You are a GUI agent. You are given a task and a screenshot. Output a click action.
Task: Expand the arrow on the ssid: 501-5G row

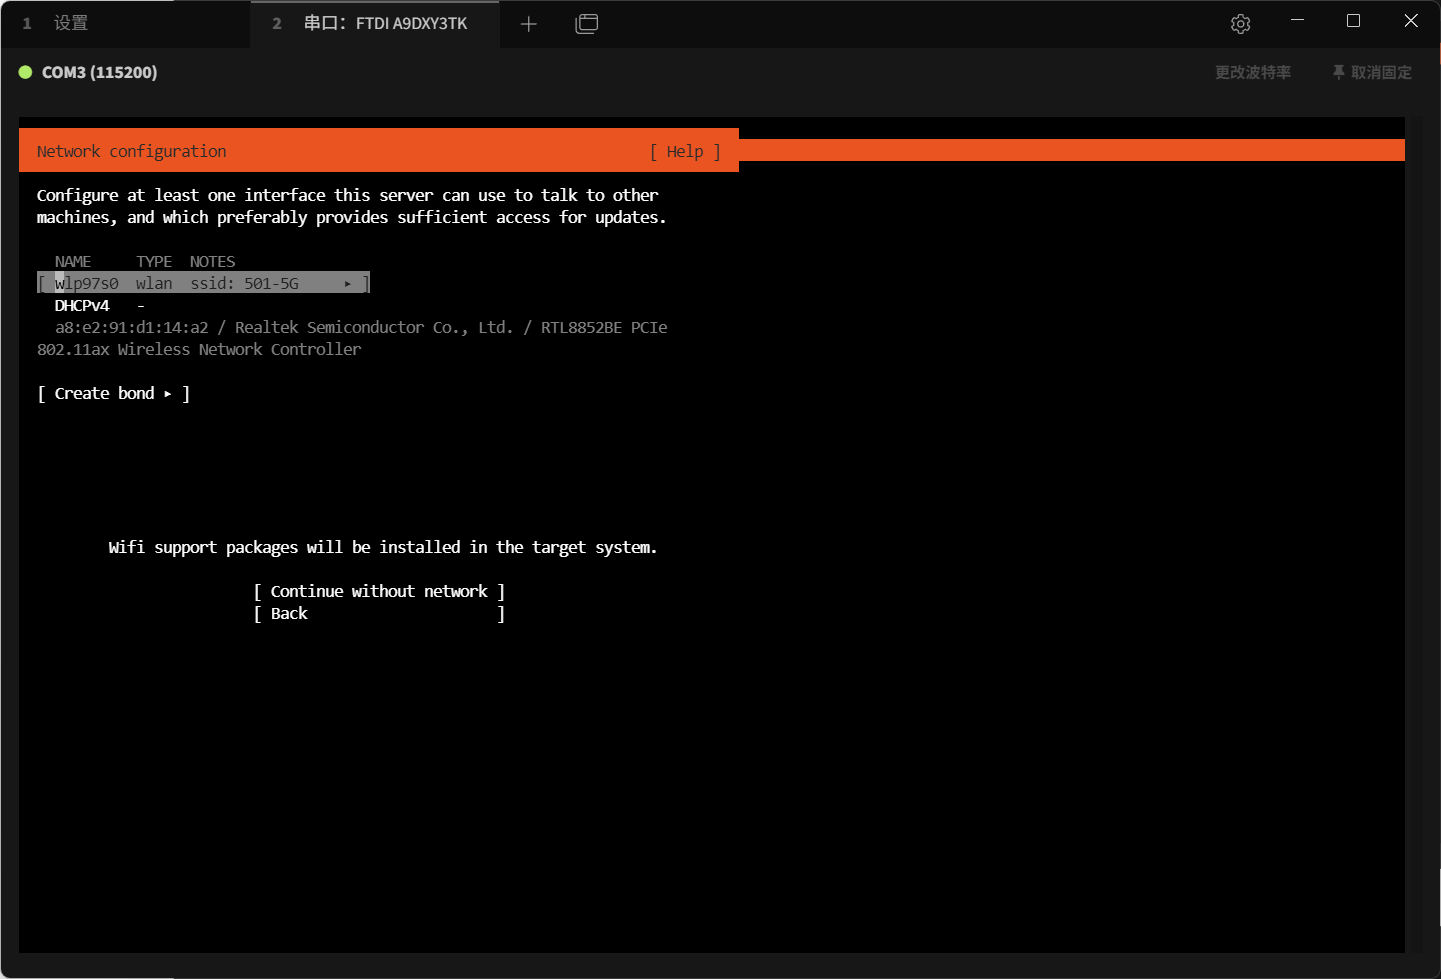tap(348, 284)
